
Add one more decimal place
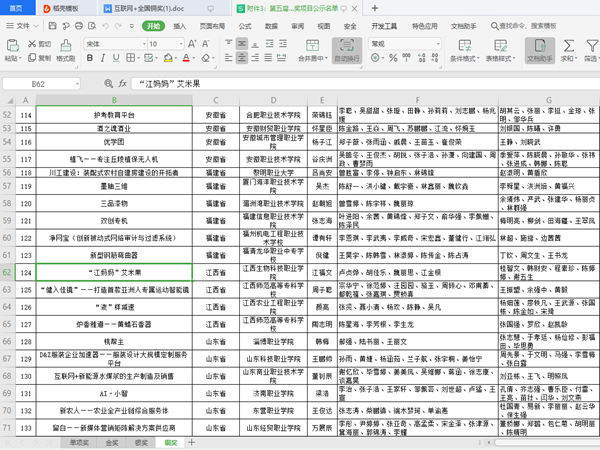pos(422,58)
